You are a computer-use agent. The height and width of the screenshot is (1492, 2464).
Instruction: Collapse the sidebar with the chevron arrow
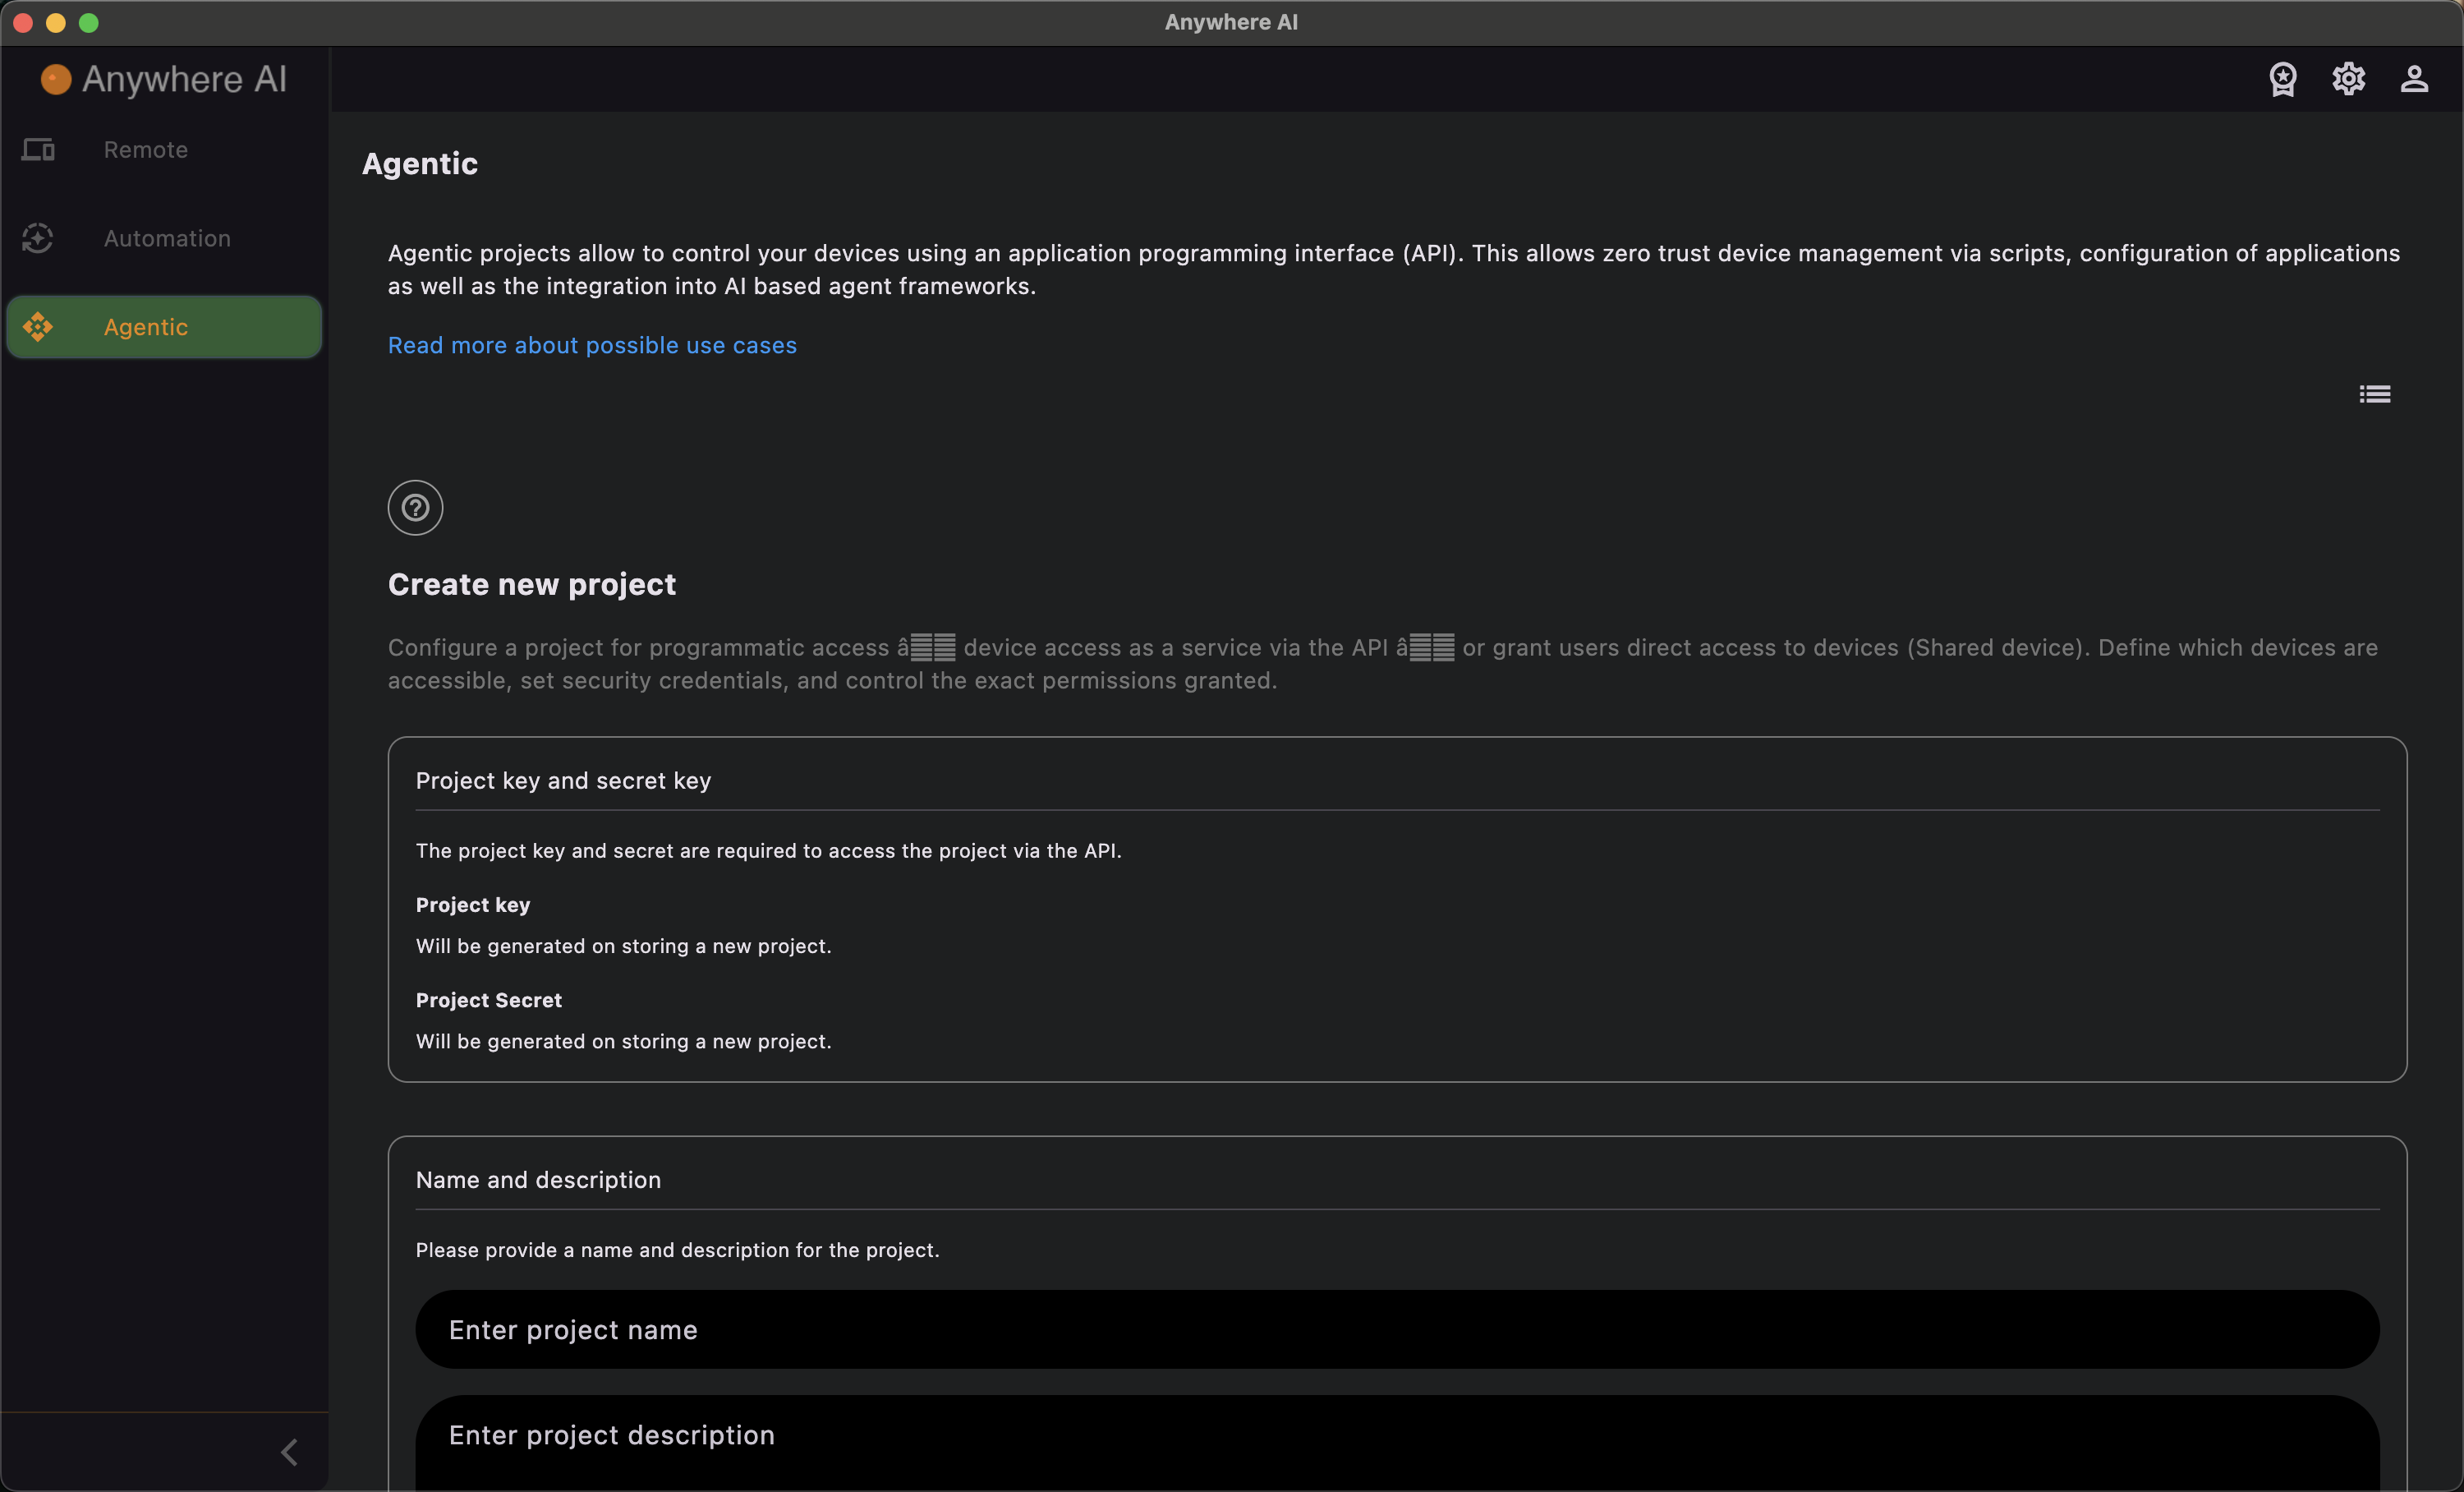pyautogui.click(x=290, y=1452)
